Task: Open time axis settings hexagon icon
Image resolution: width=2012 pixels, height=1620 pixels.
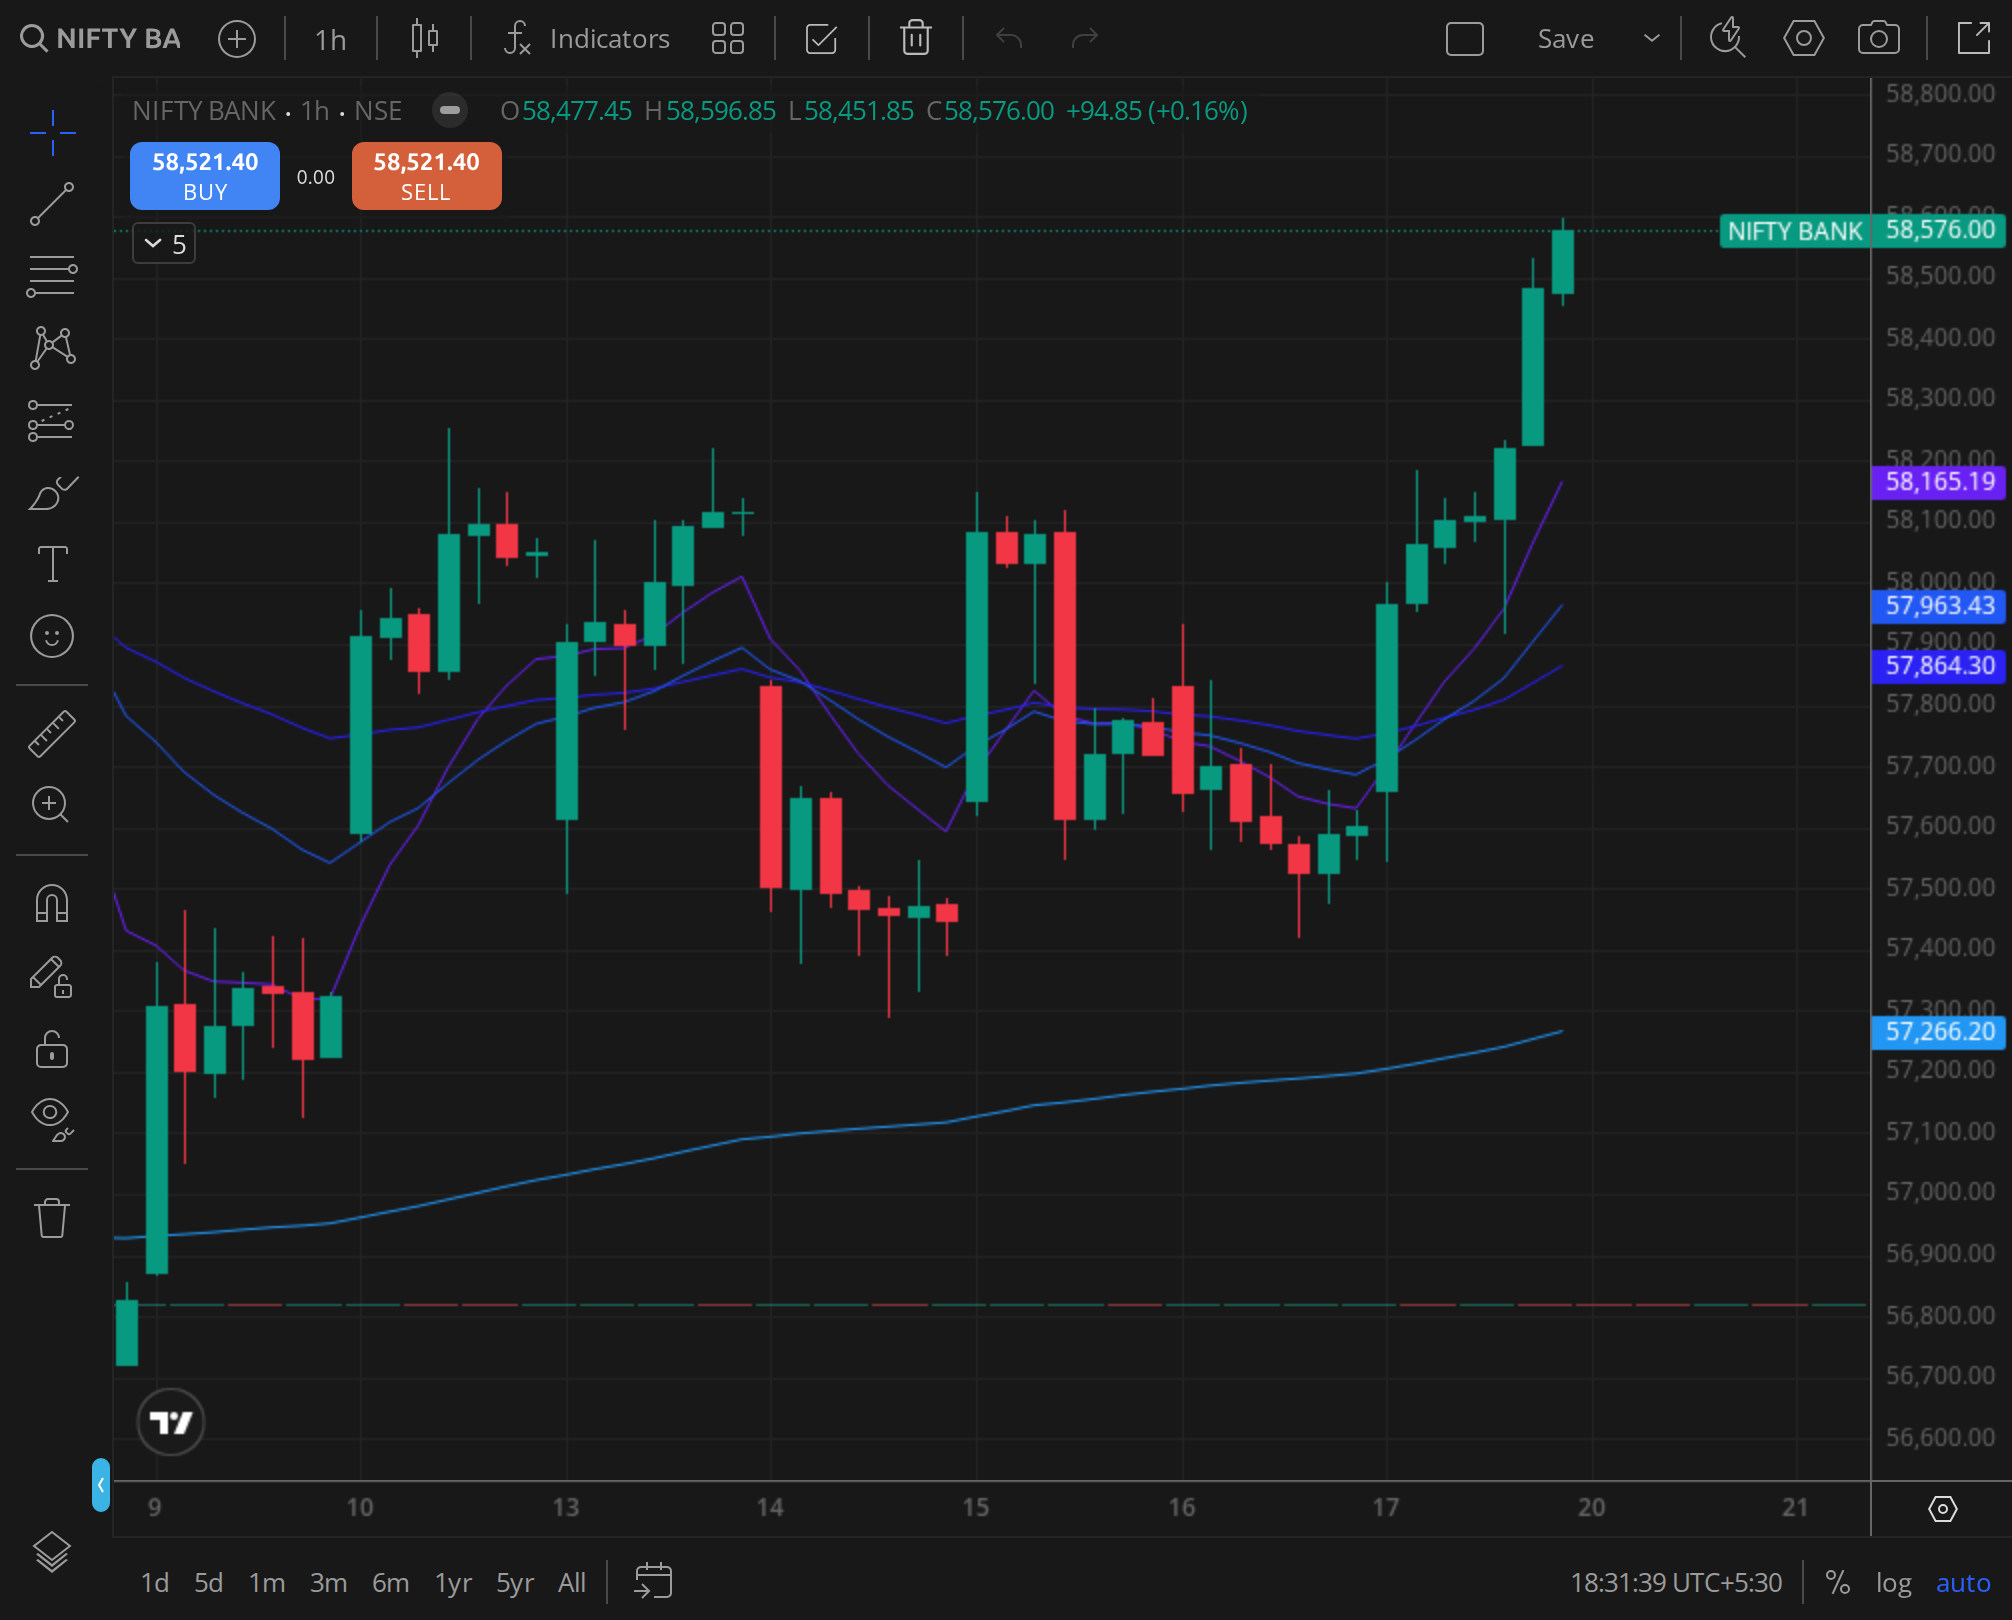Action: point(1942,1509)
